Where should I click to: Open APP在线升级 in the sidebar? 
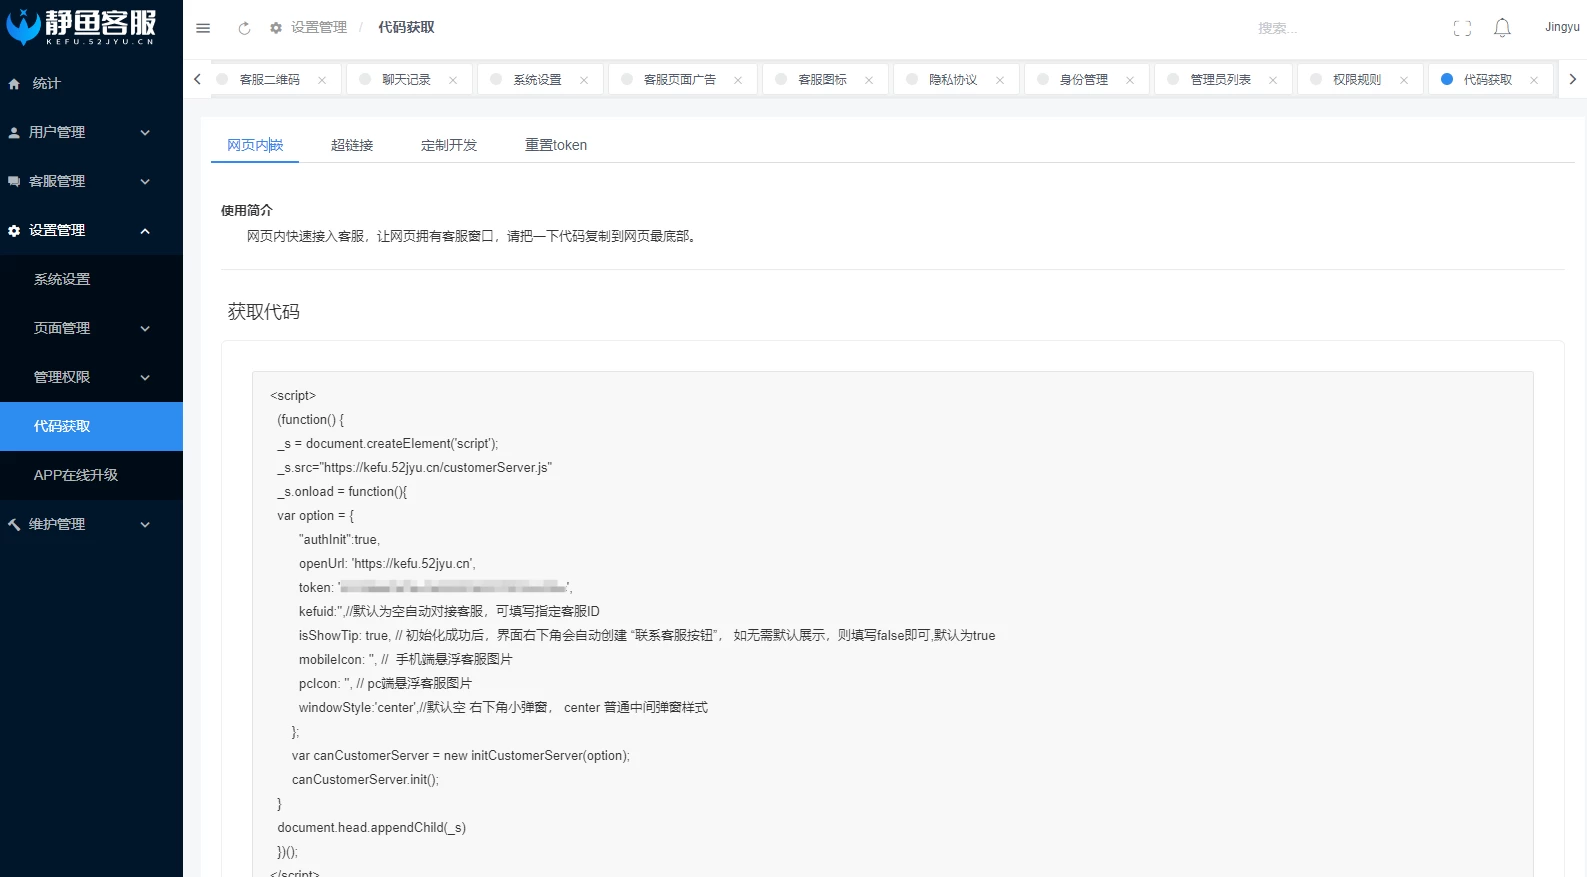(x=76, y=475)
